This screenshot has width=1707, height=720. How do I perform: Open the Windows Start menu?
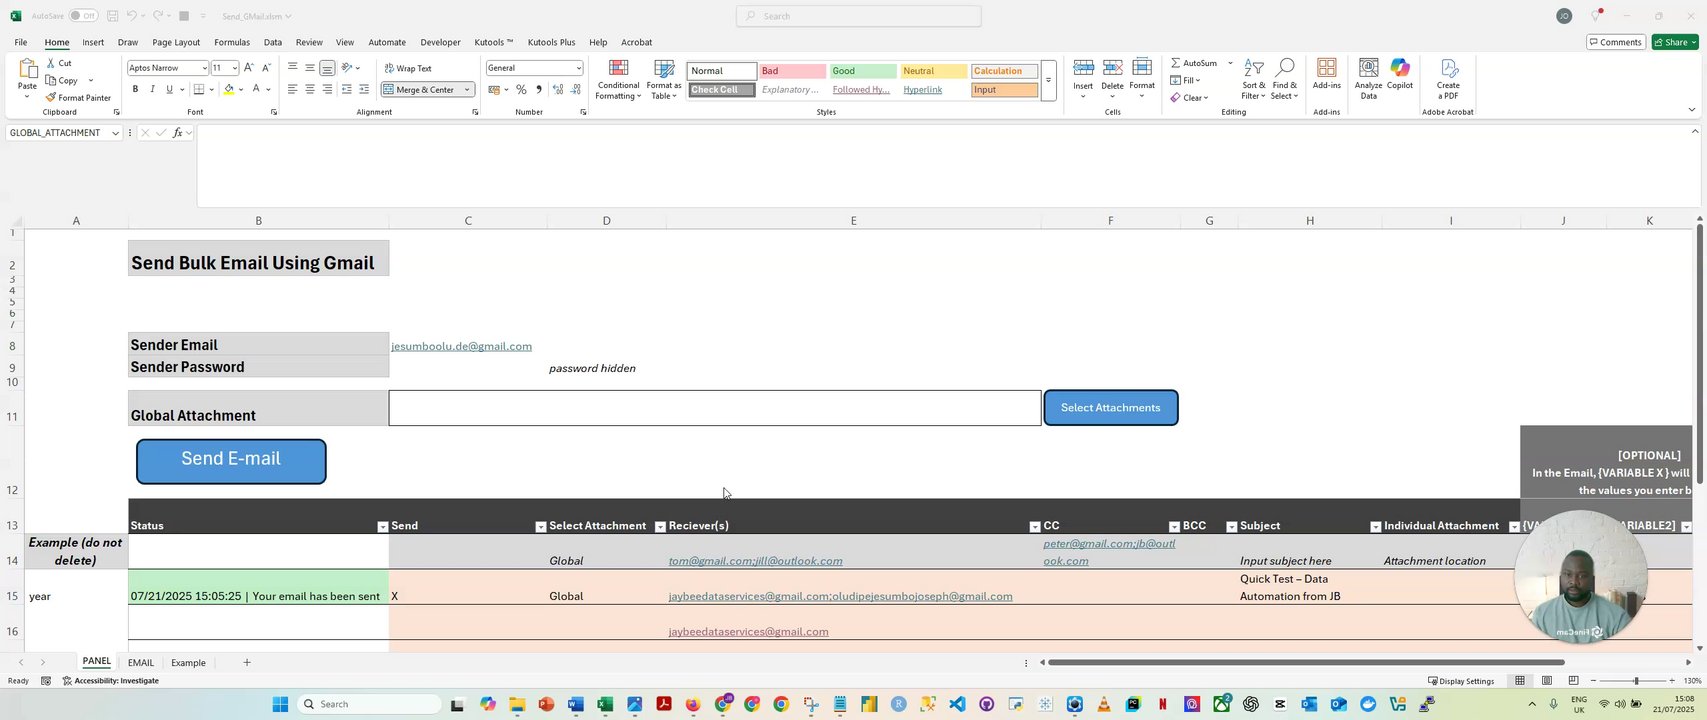pos(279,704)
